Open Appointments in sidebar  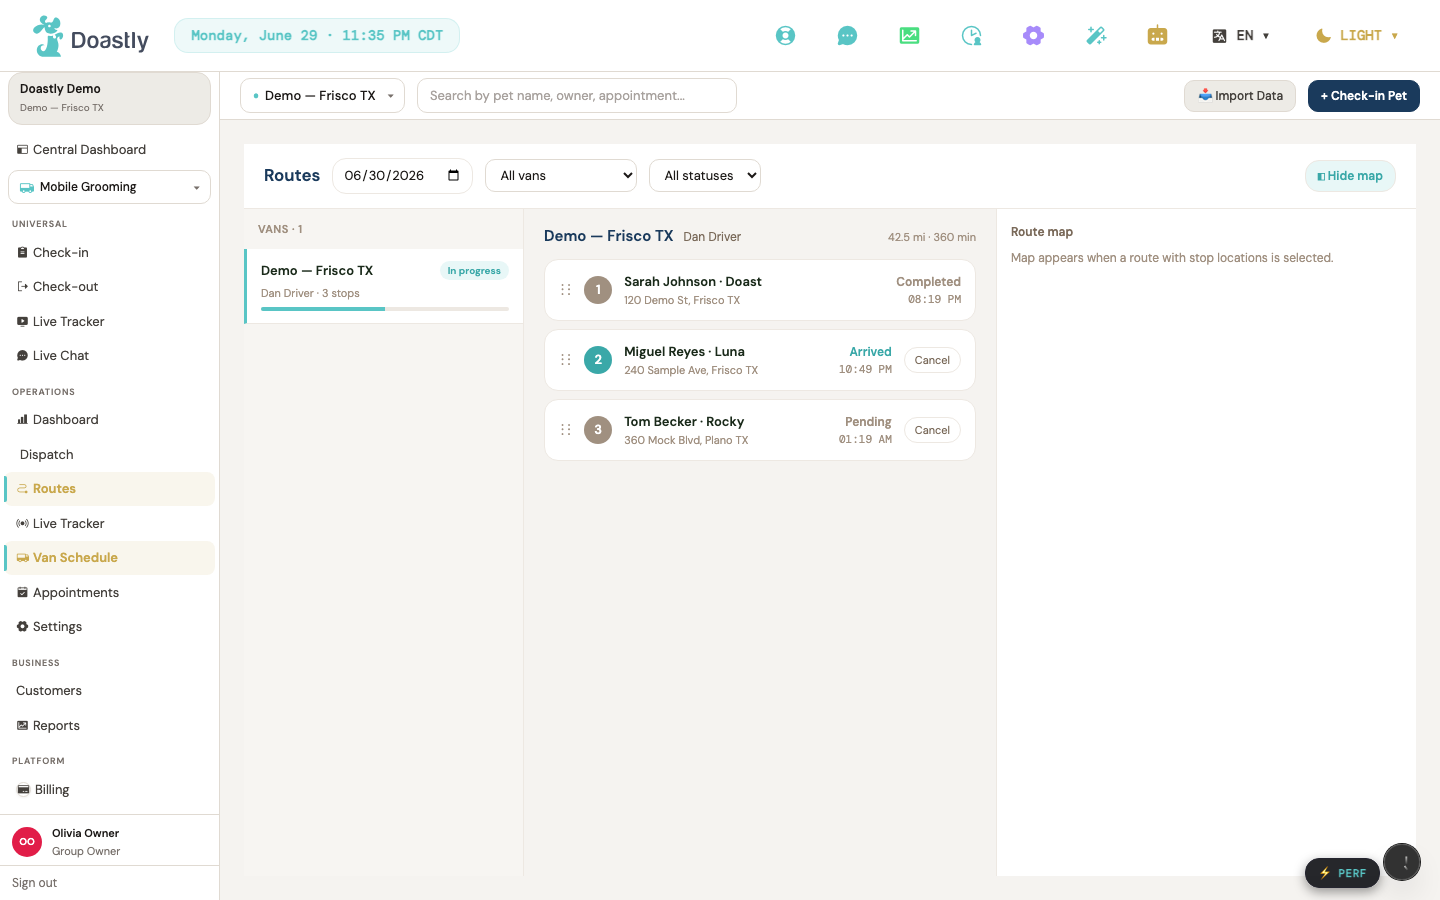[109, 593]
